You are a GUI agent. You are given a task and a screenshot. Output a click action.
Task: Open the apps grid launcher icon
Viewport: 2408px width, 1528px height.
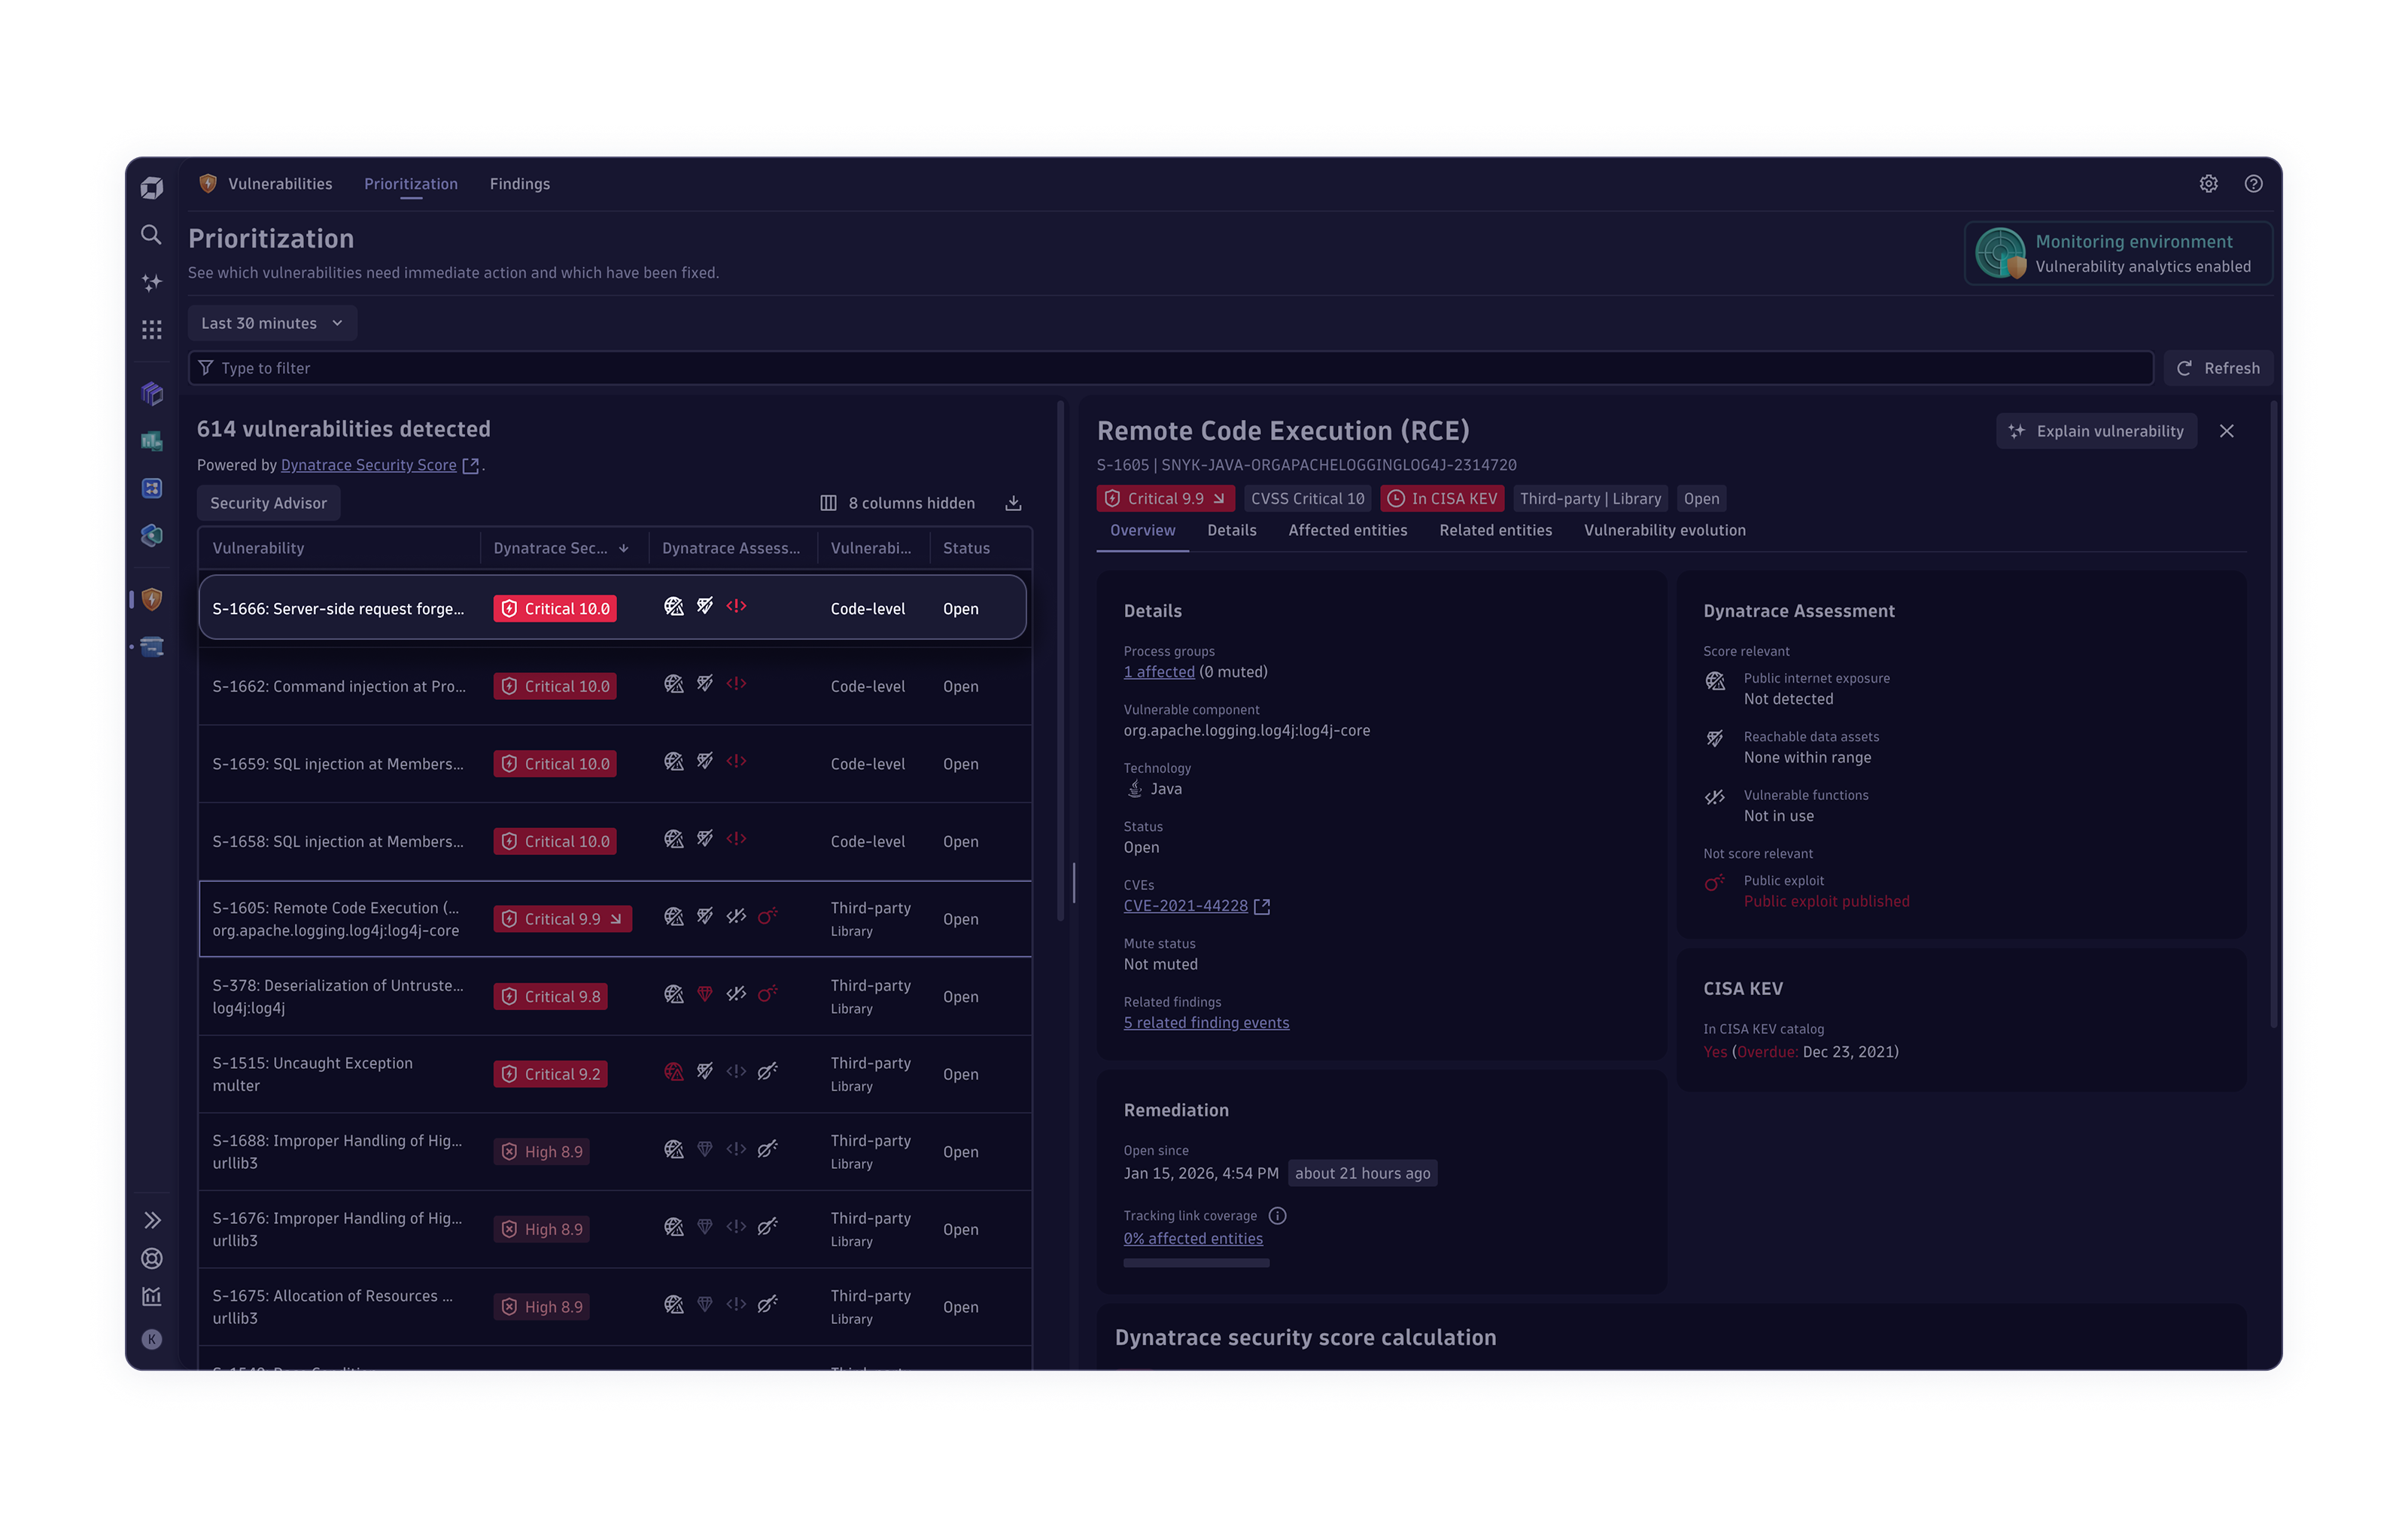(x=151, y=330)
